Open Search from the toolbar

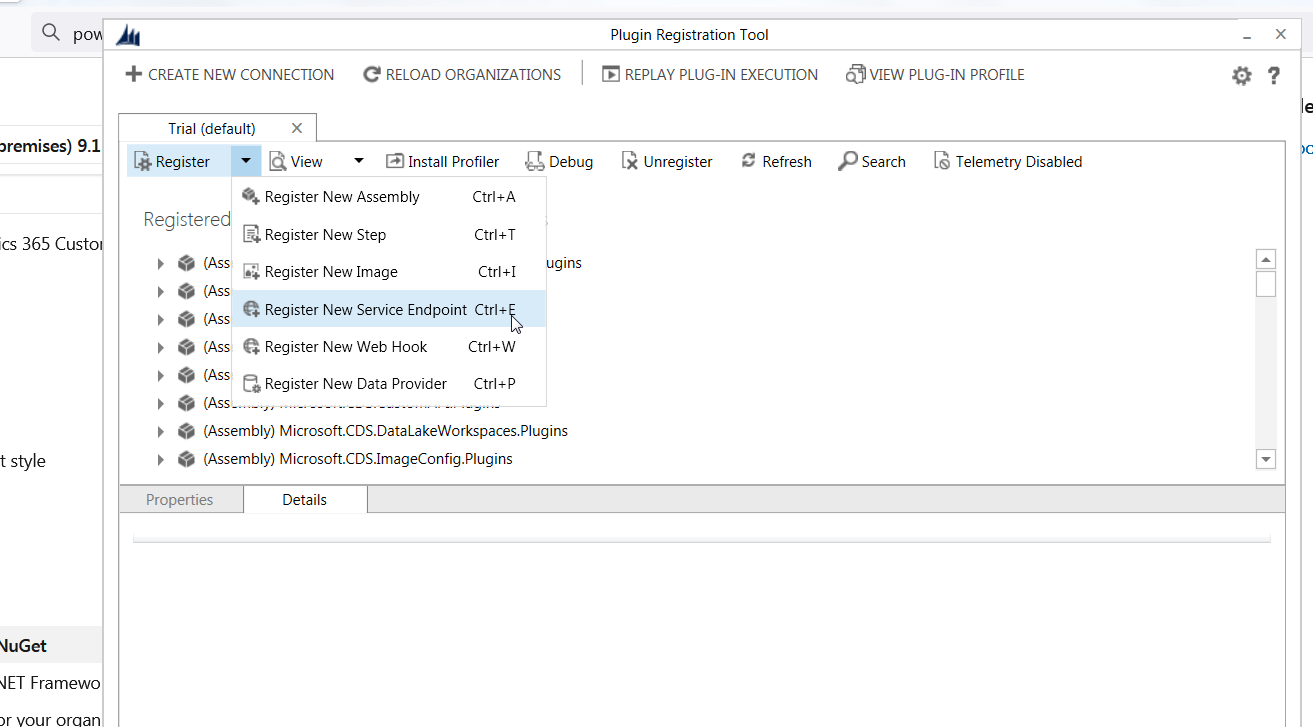click(x=872, y=161)
